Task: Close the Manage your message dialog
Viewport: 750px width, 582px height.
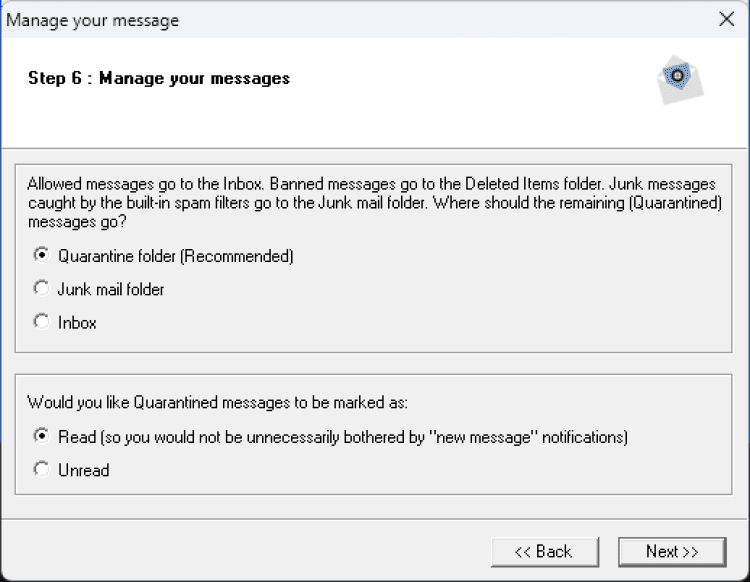Action: [x=727, y=19]
